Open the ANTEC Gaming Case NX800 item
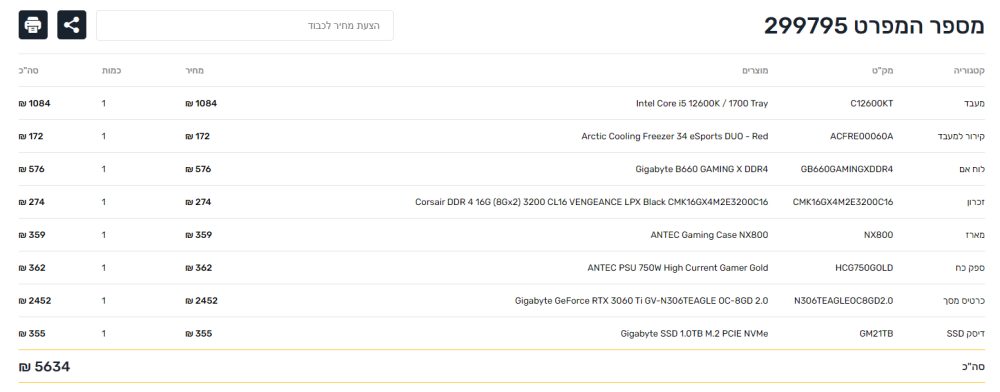The width and height of the screenshot is (1000, 392). coord(709,235)
